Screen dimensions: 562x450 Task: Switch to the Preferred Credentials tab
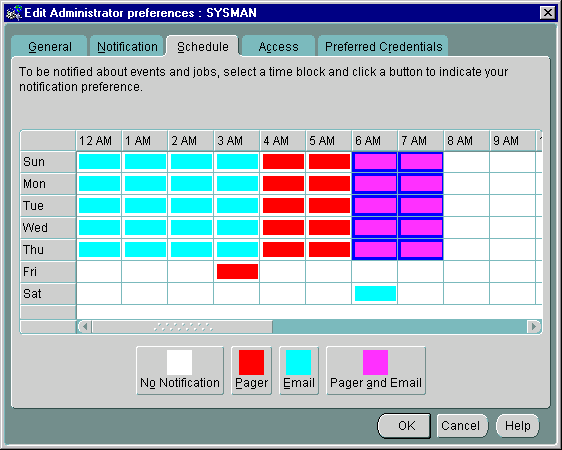pyautogui.click(x=383, y=46)
